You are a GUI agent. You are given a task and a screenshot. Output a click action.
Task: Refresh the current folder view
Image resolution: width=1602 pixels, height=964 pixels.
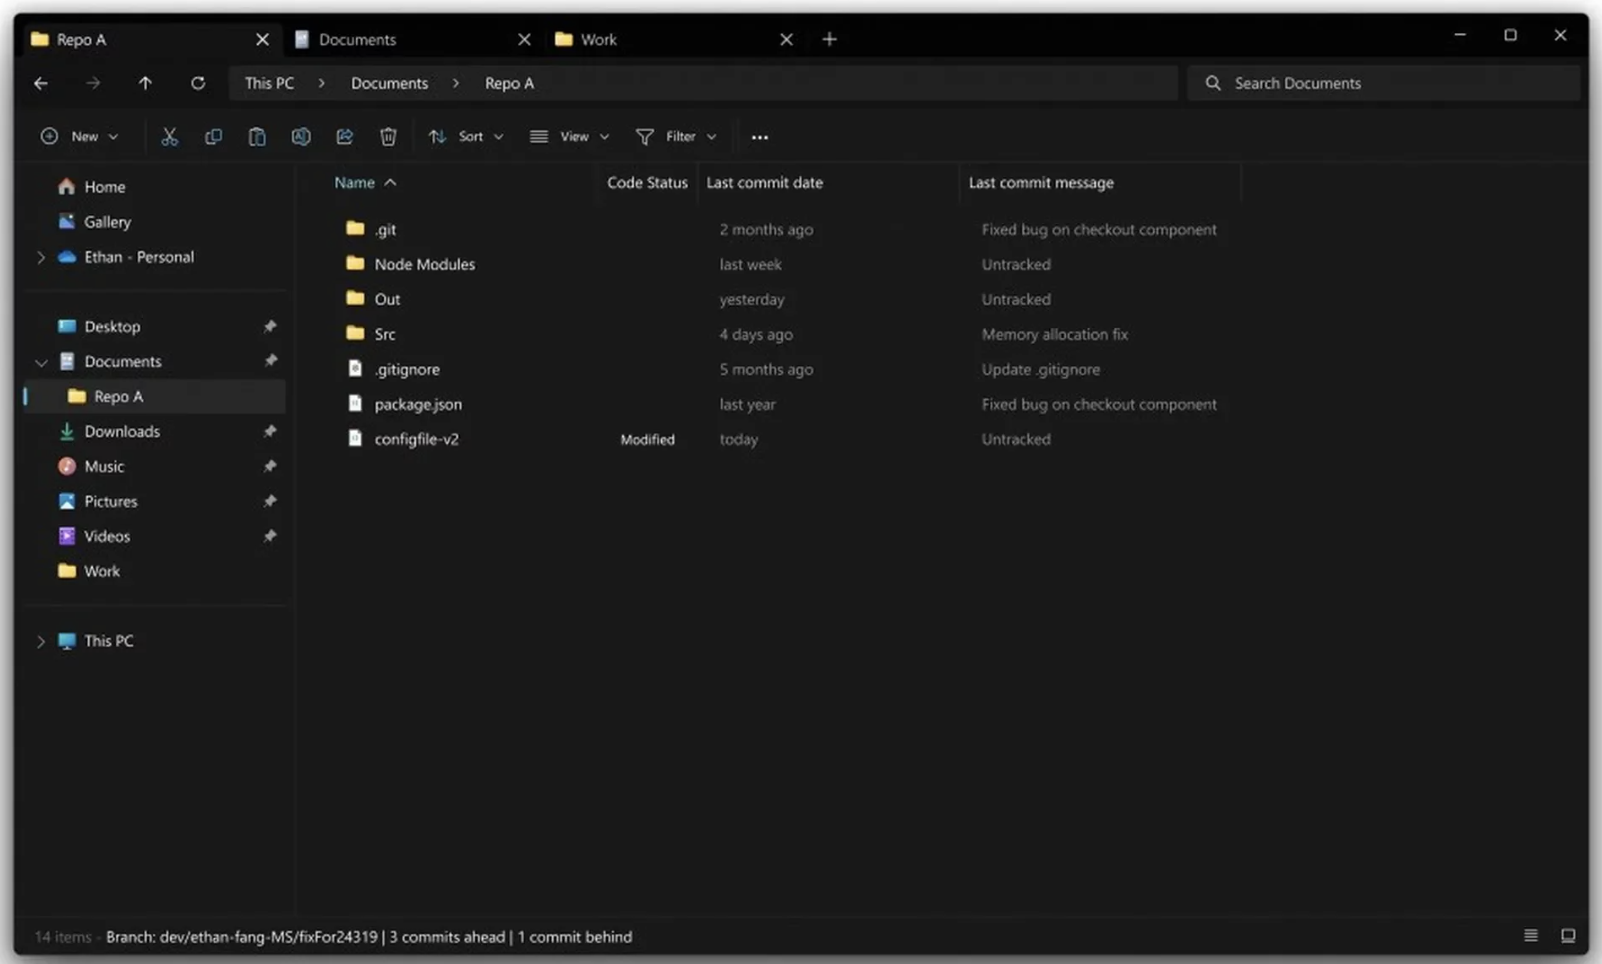pos(198,83)
